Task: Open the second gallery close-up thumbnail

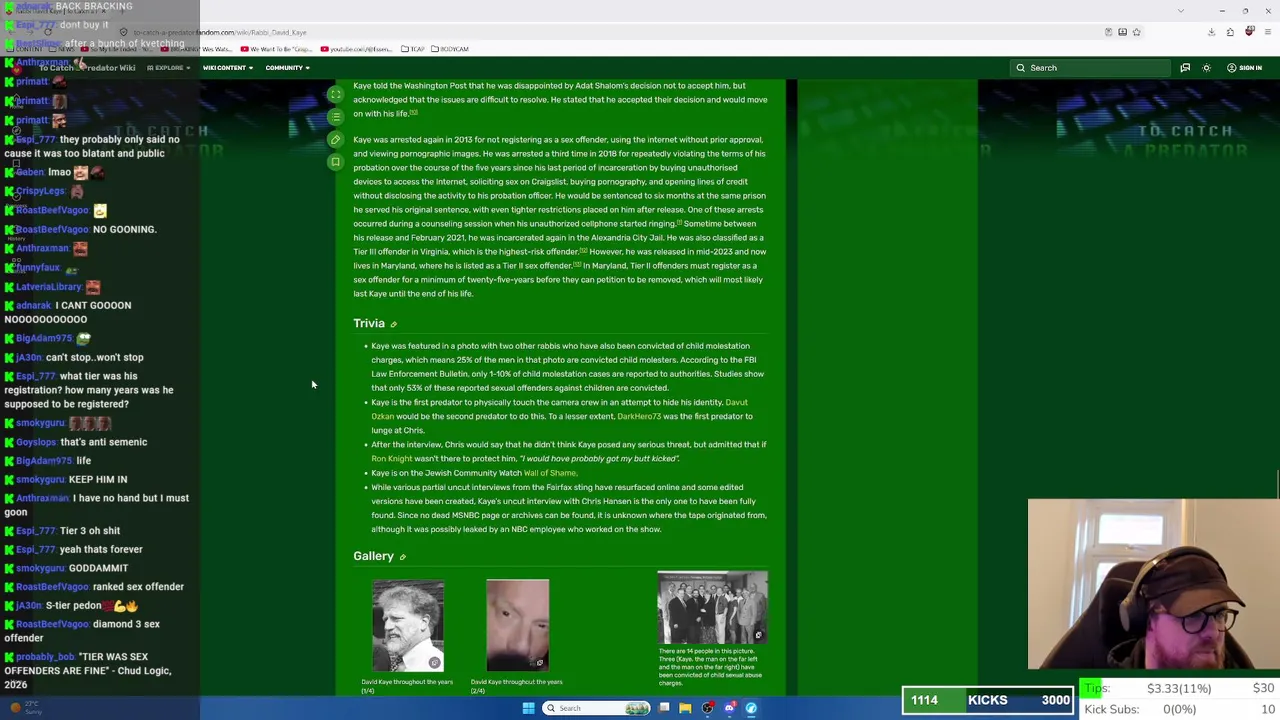Action: coord(517,625)
